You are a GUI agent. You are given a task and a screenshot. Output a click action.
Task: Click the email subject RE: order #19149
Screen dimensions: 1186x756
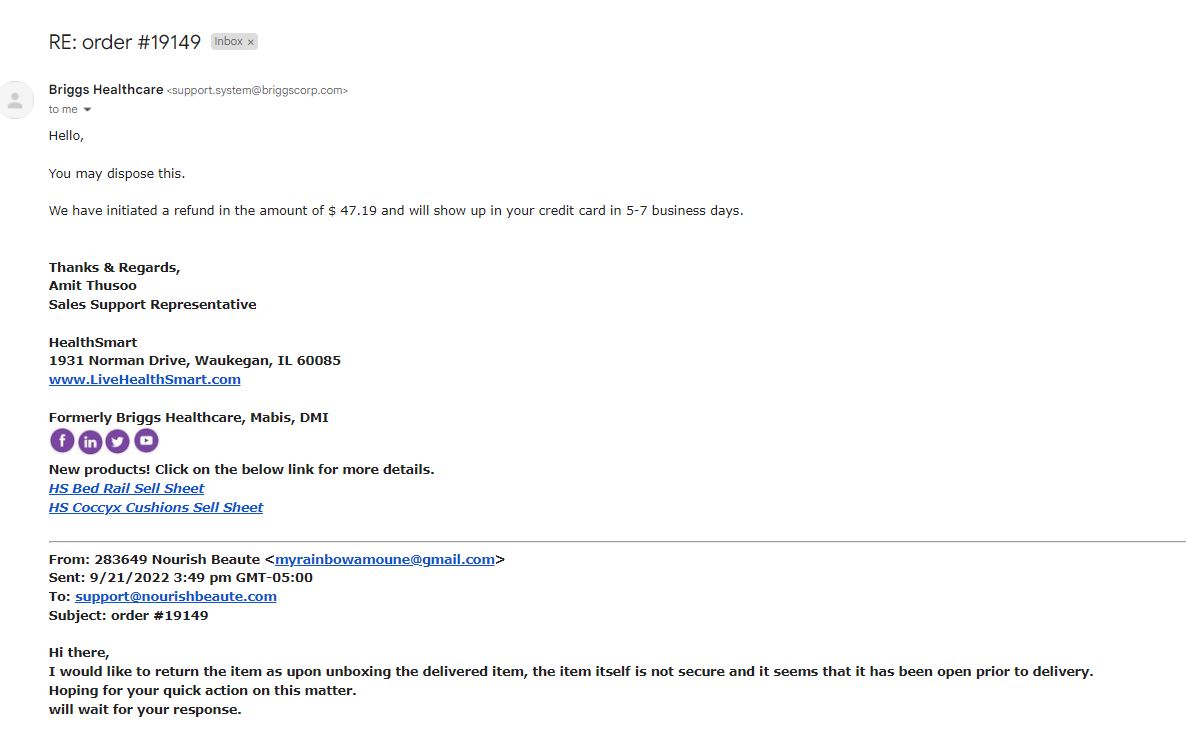(x=125, y=42)
